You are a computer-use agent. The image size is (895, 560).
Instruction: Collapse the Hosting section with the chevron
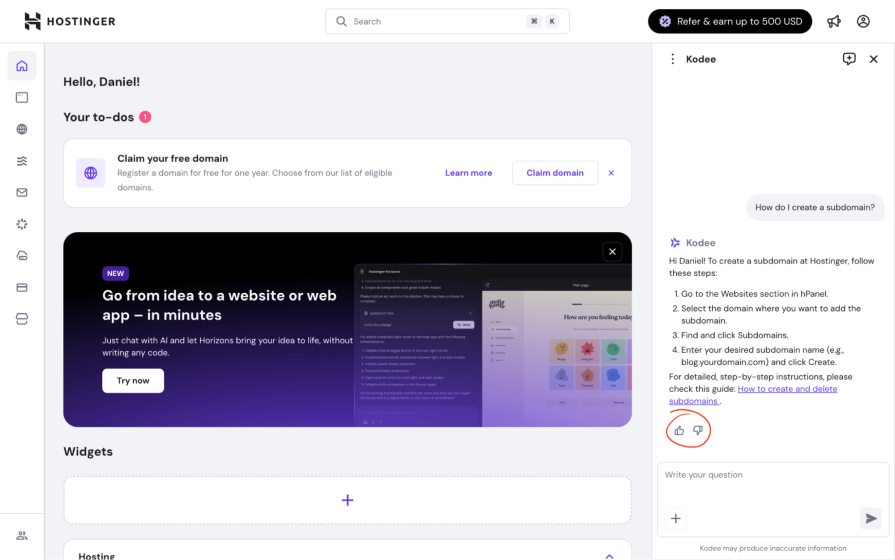[x=609, y=555]
